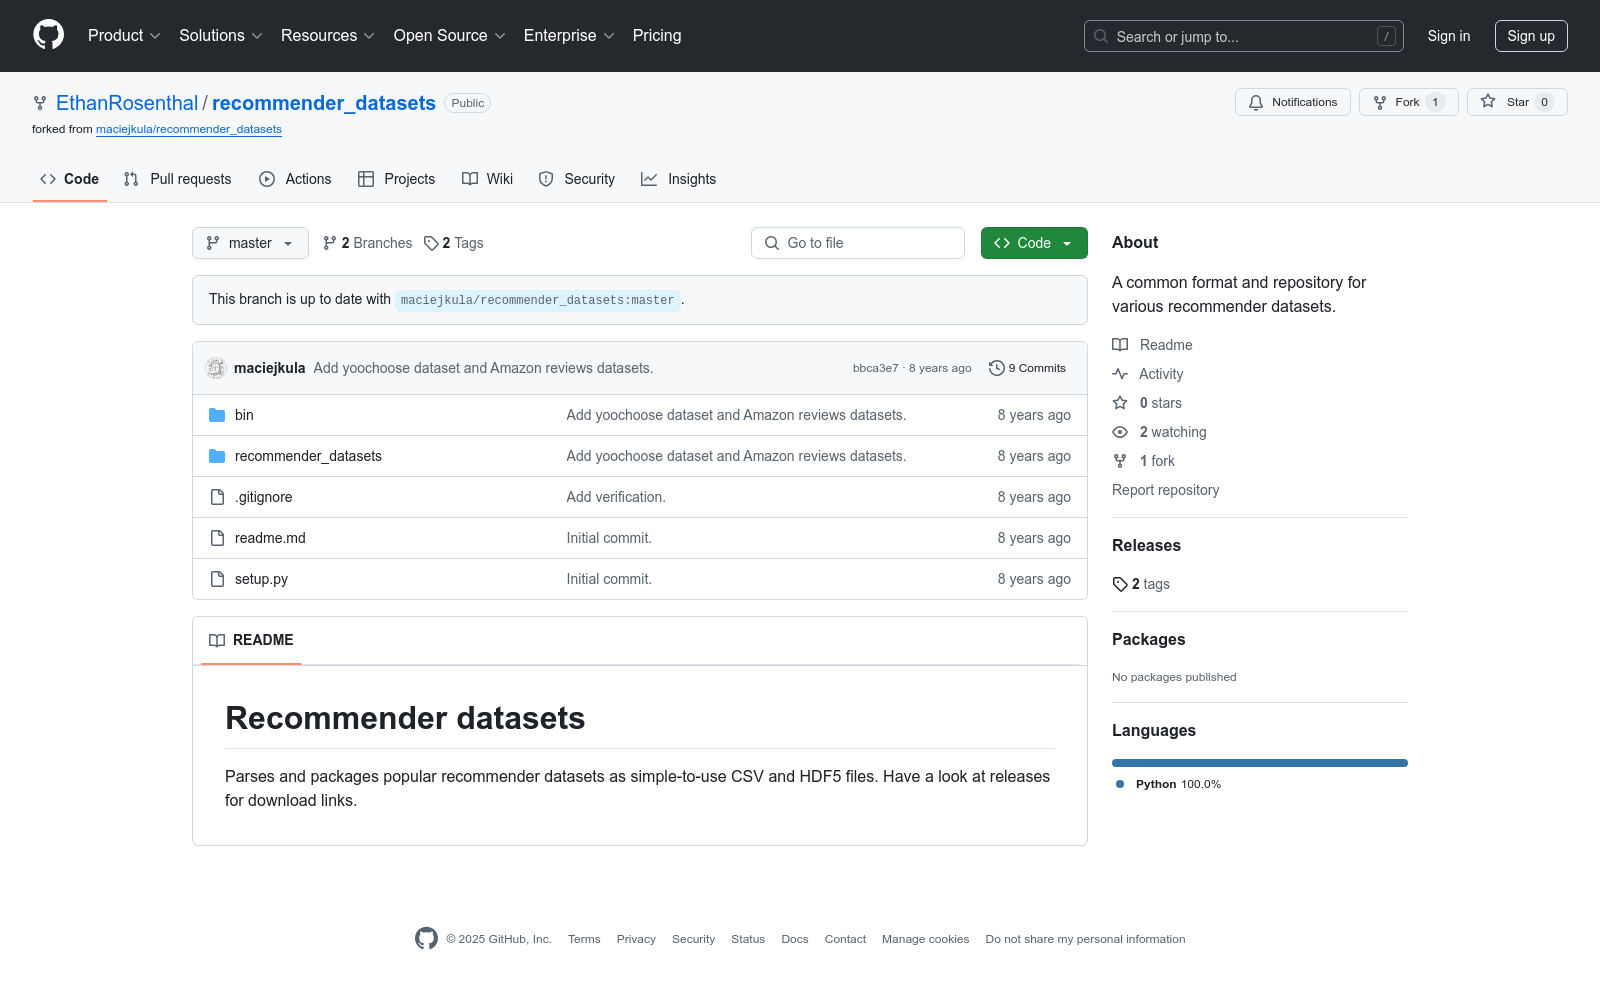The height and width of the screenshot is (1000, 1600).
Task: Open Manage cookies in the footer
Action: [x=926, y=939]
